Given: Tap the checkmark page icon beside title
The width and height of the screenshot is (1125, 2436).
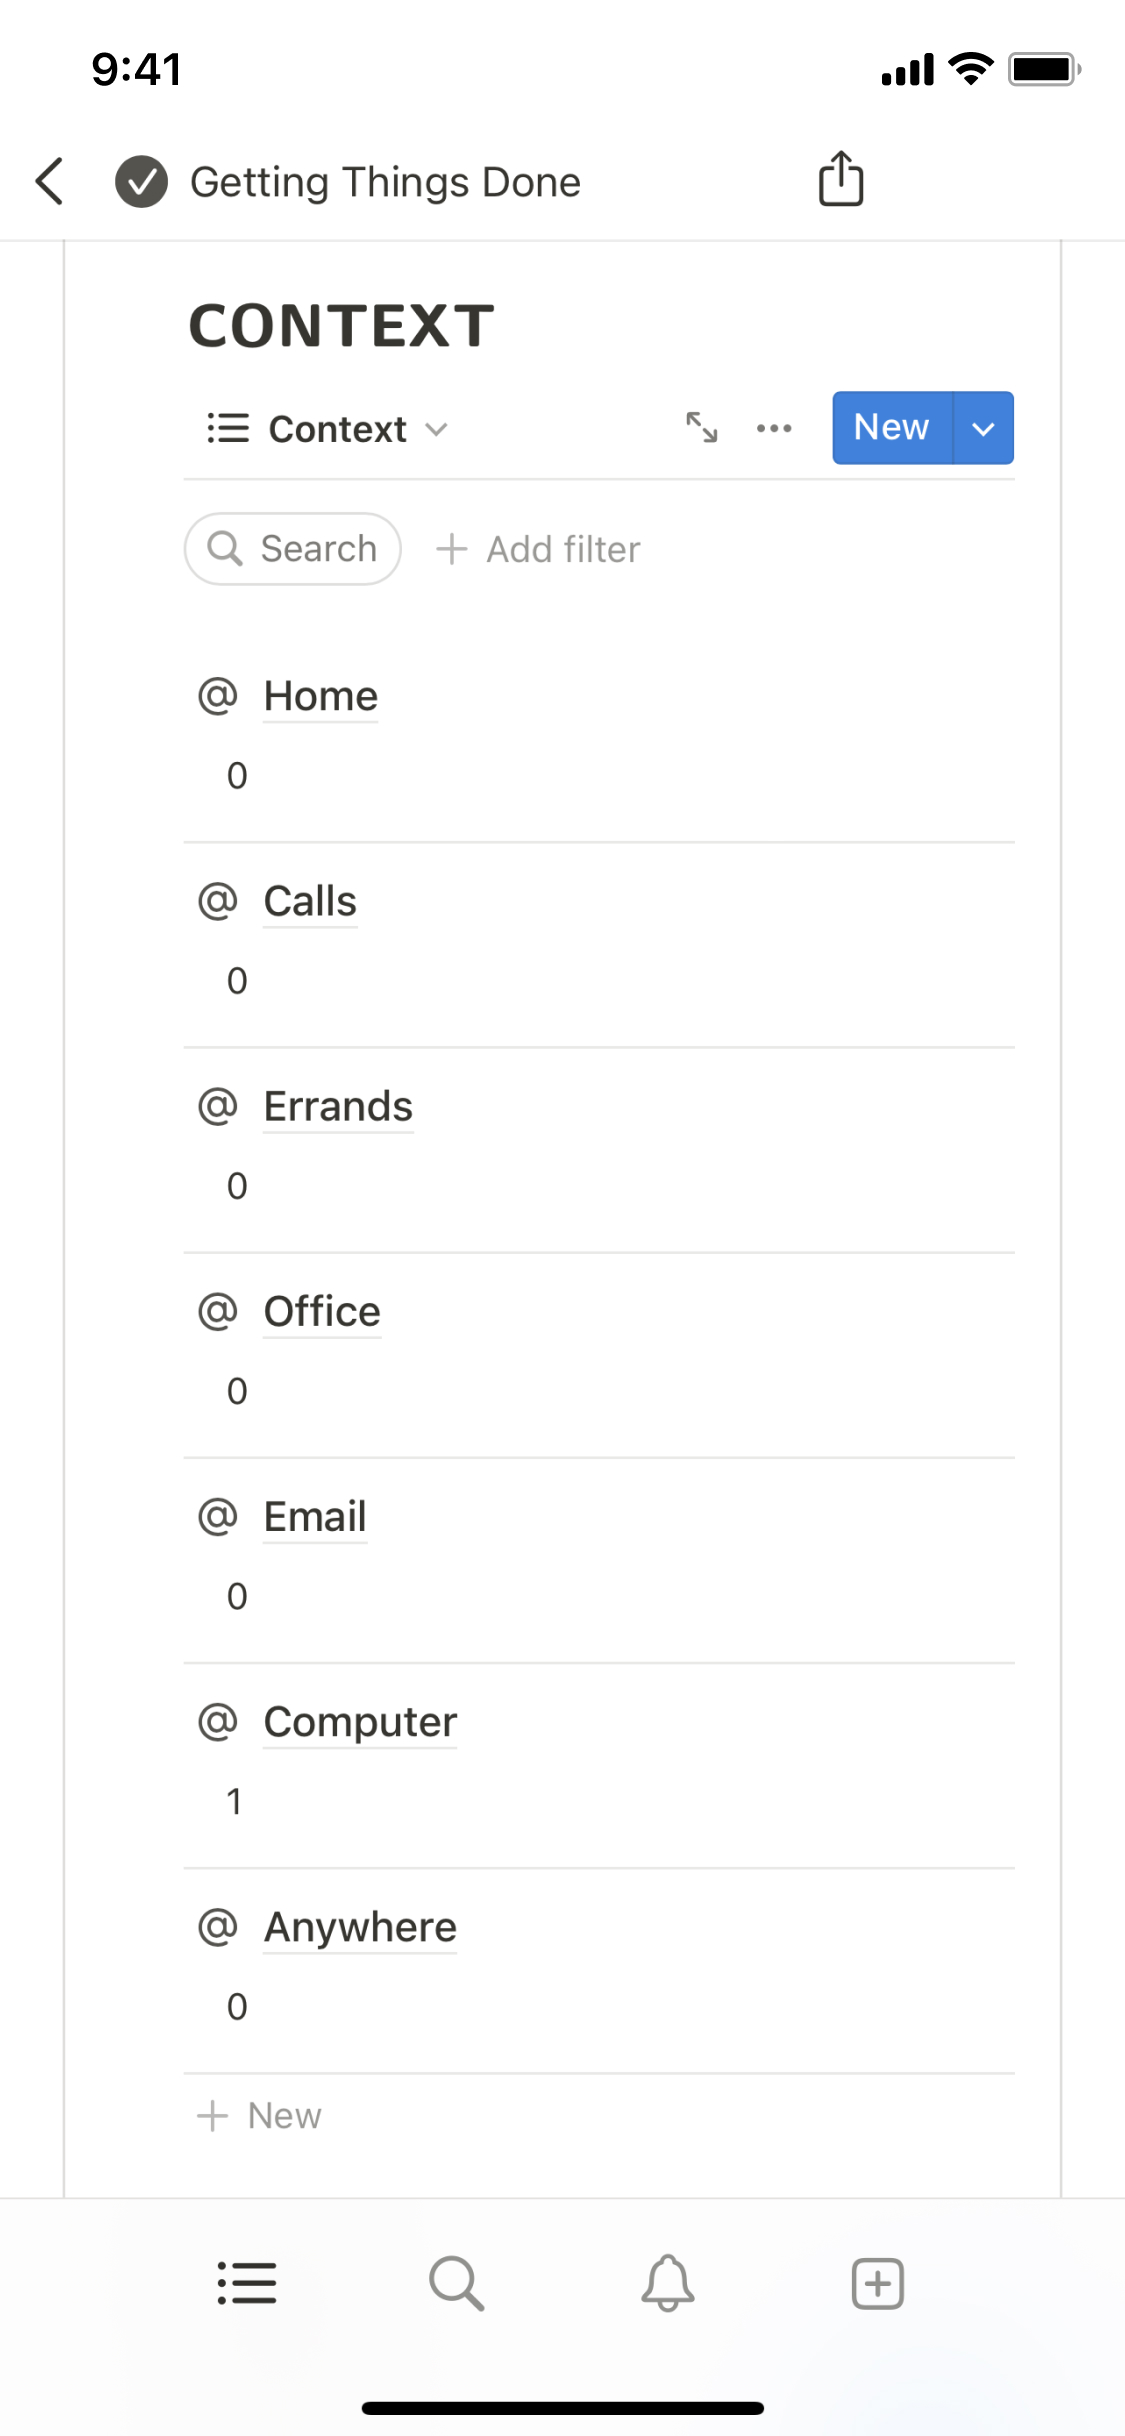Looking at the screenshot, I should [x=141, y=182].
